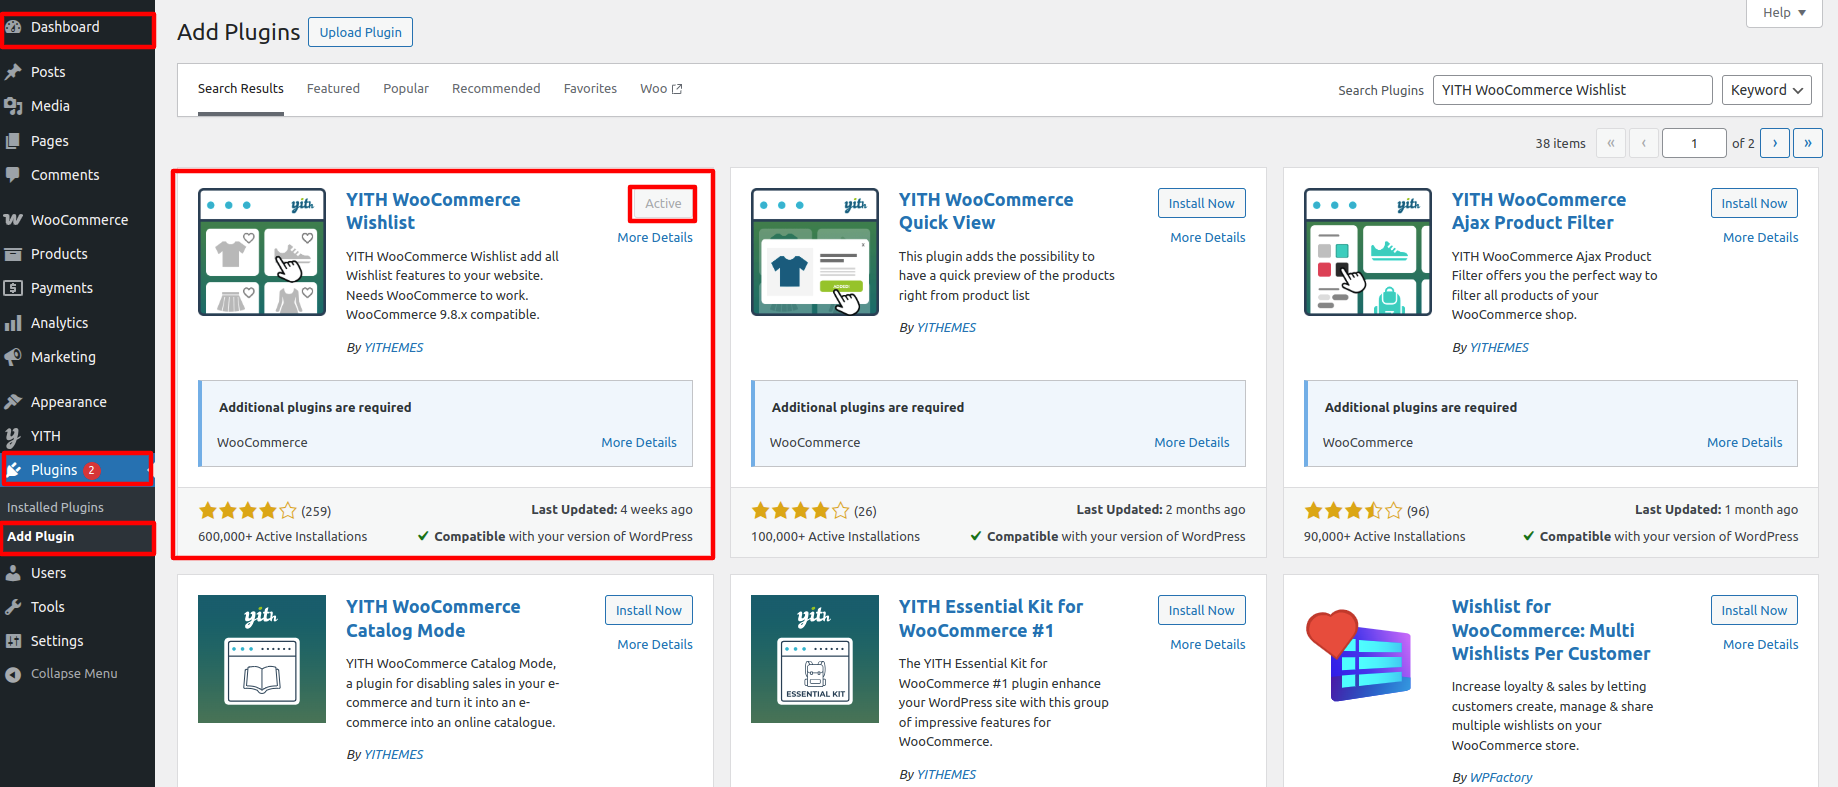Click the Analytics bar chart icon
The width and height of the screenshot is (1838, 787).
tap(13, 323)
